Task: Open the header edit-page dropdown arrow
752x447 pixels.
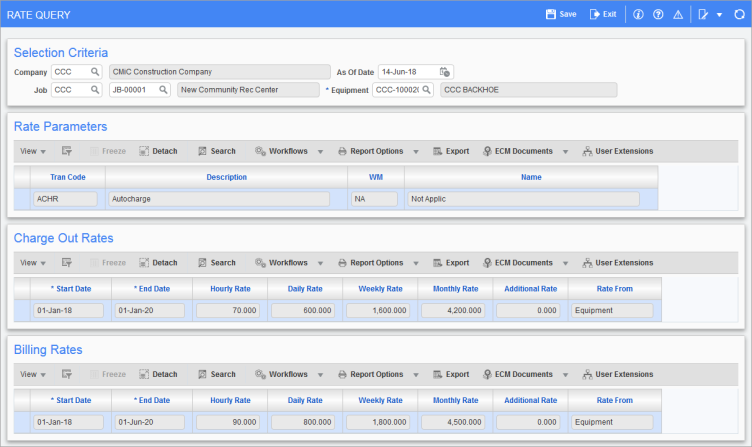Action: [719, 15]
